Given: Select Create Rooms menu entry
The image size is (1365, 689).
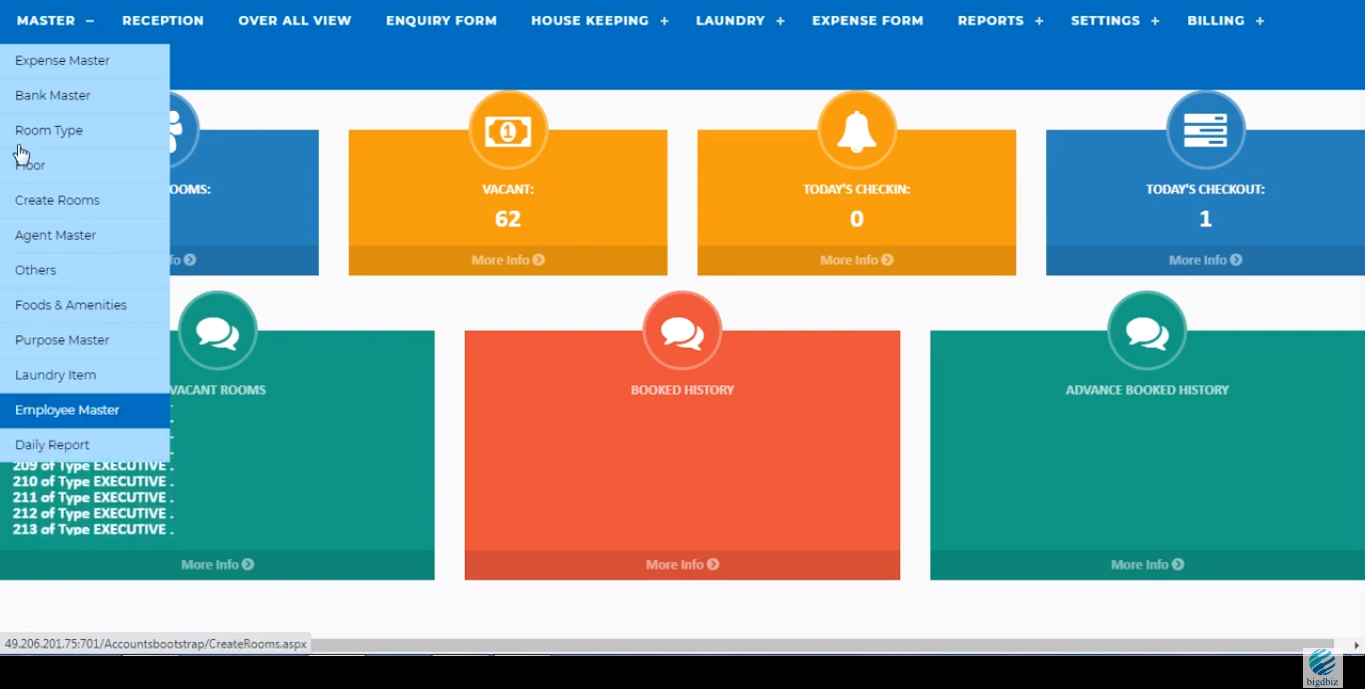Looking at the screenshot, I should click(84, 201).
